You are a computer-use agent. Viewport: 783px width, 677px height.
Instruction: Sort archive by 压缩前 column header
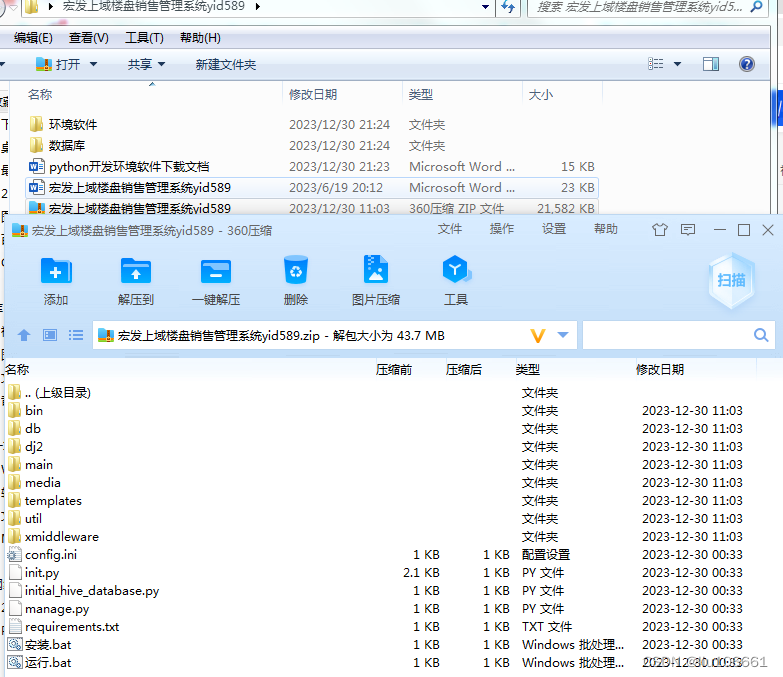pyautogui.click(x=394, y=369)
